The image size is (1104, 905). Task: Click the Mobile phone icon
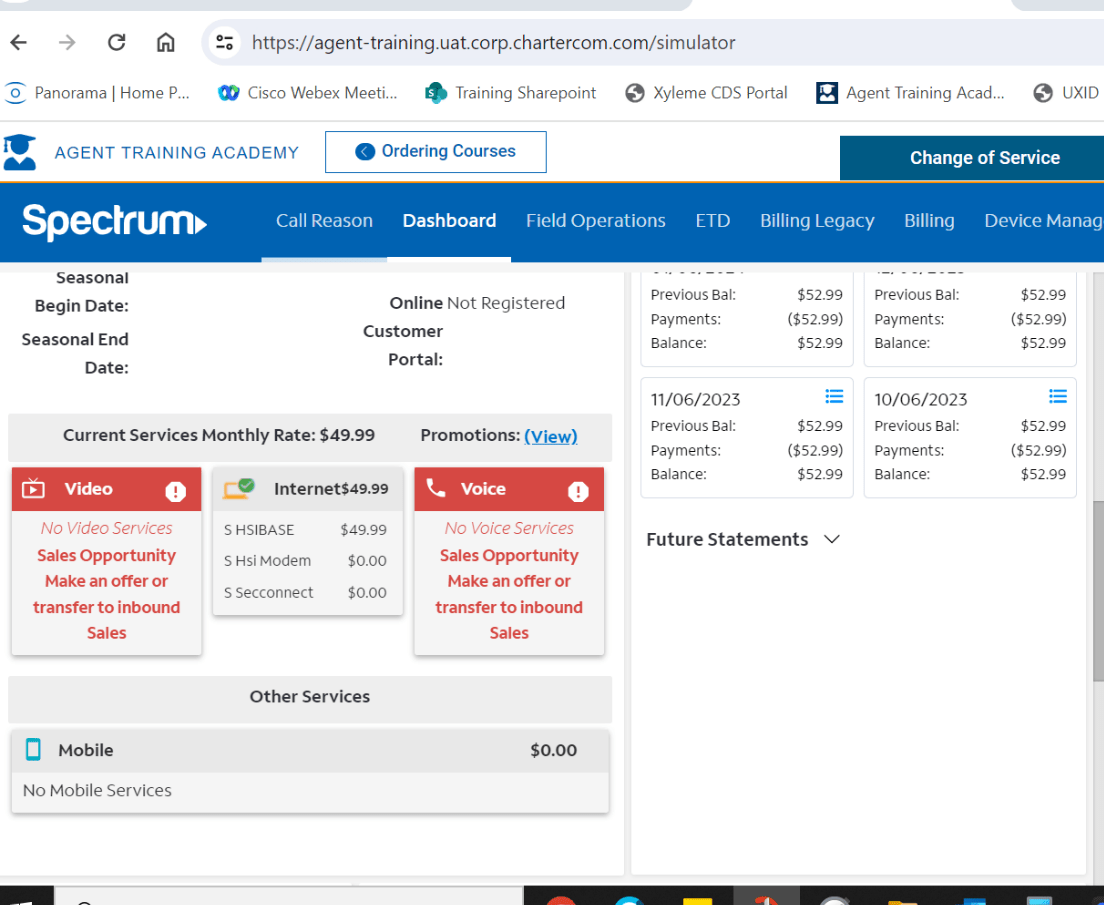pyautogui.click(x=34, y=750)
